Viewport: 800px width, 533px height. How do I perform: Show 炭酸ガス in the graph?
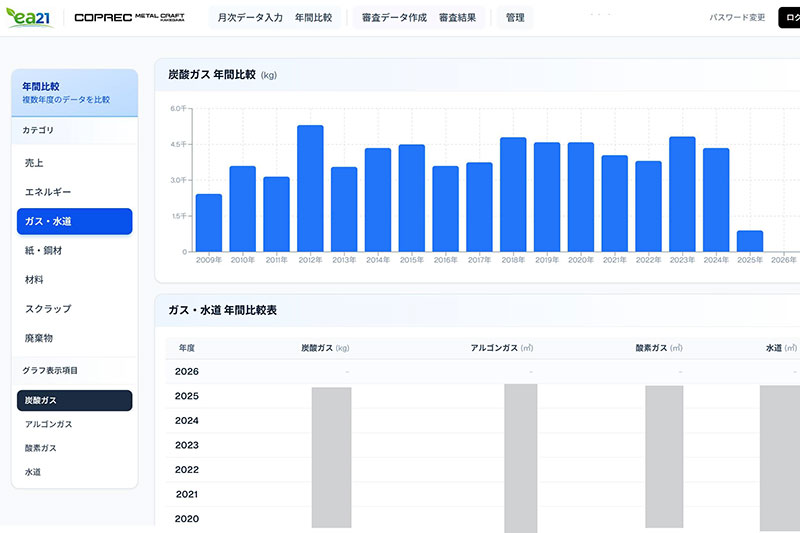tap(74, 400)
